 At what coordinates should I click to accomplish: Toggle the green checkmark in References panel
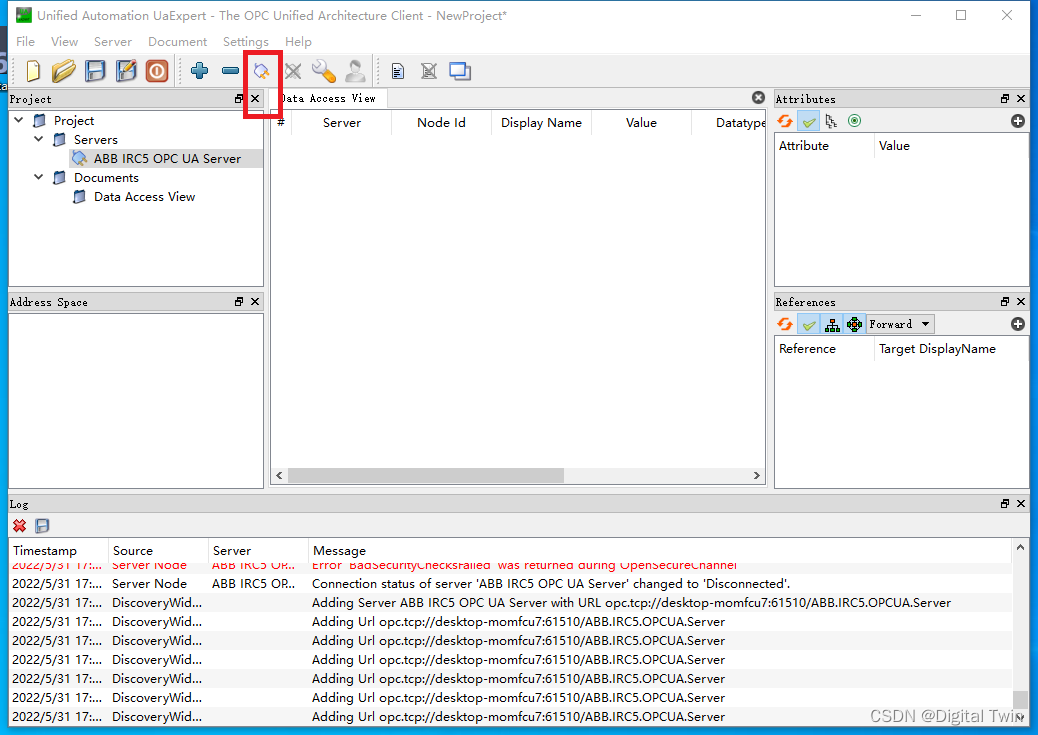coord(808,324)
